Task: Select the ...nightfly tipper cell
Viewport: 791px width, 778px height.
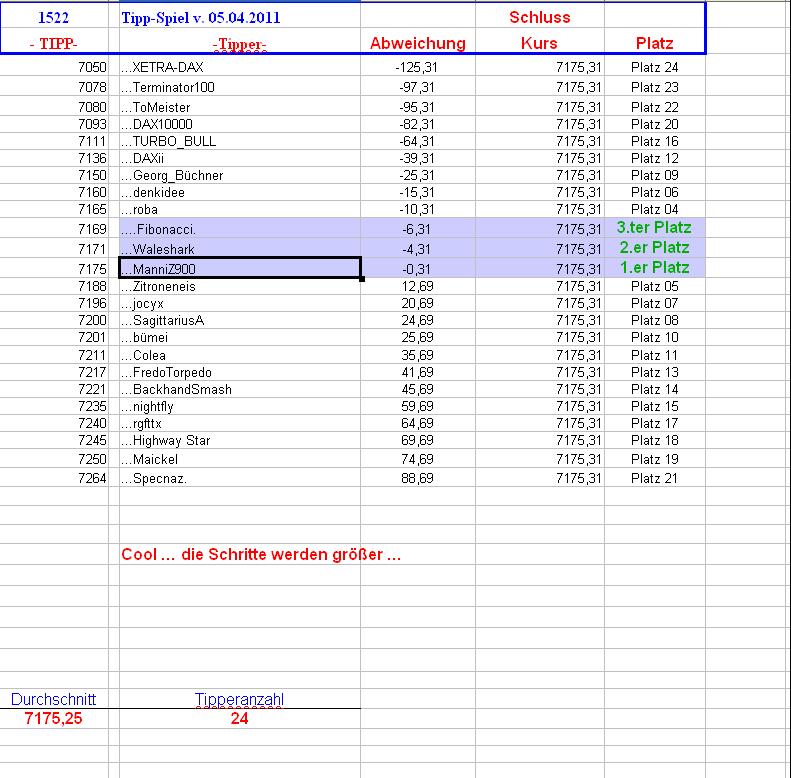Action: click(240, 406)
